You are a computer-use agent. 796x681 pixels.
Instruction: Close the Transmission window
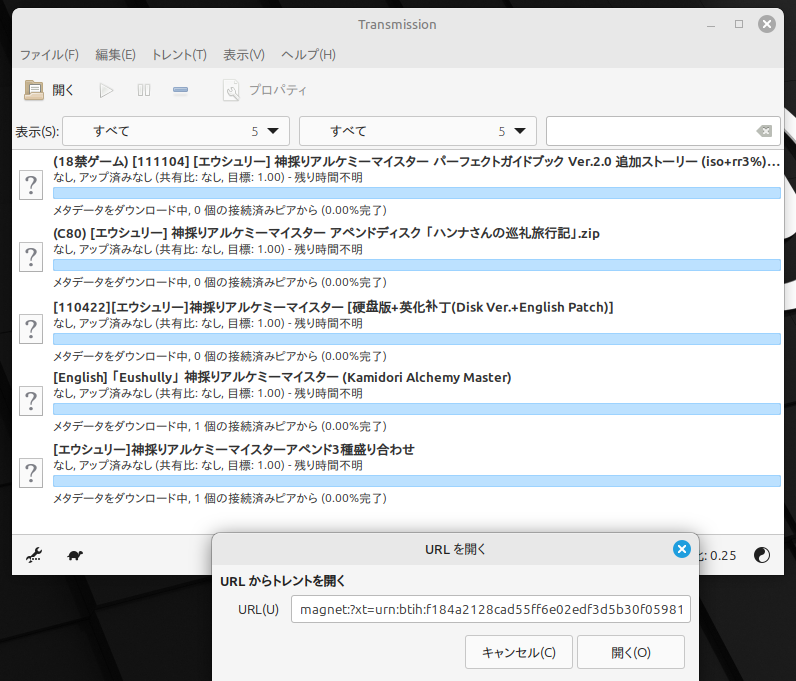pyautogui.click(x=767, y=24)
